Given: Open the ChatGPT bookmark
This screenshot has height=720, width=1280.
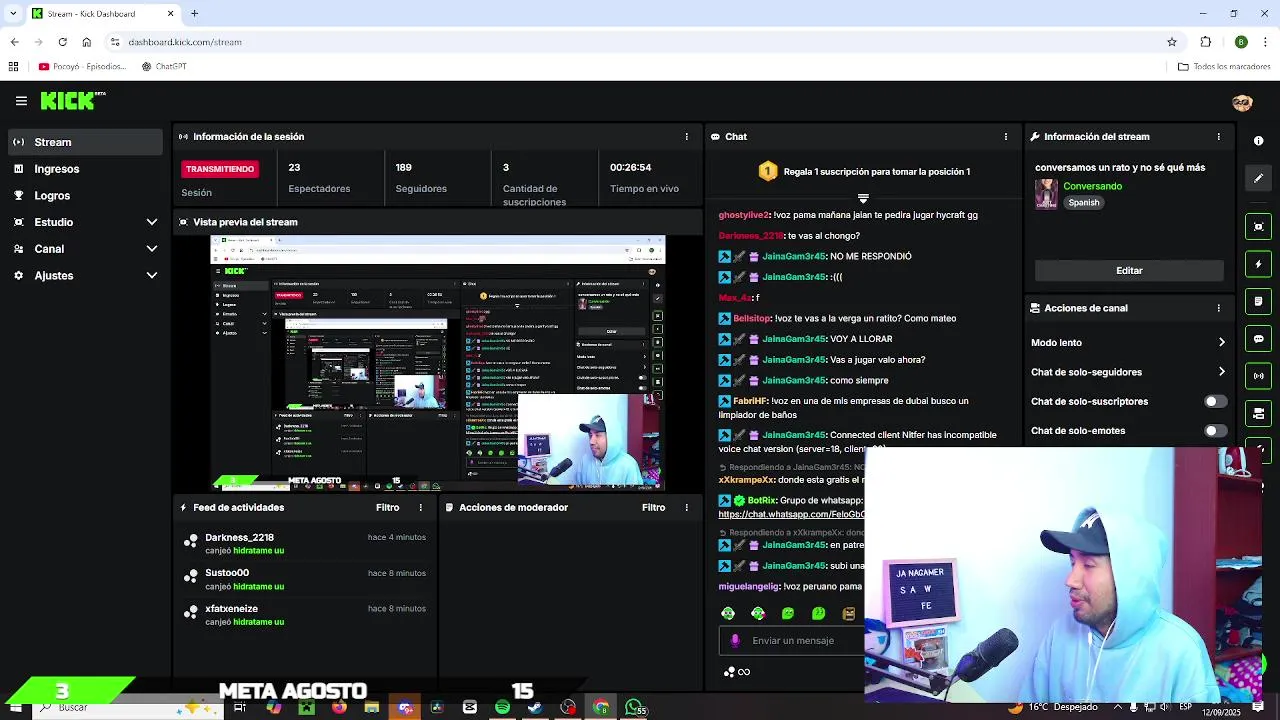Looking at the screenshot, I should [164, 67].
